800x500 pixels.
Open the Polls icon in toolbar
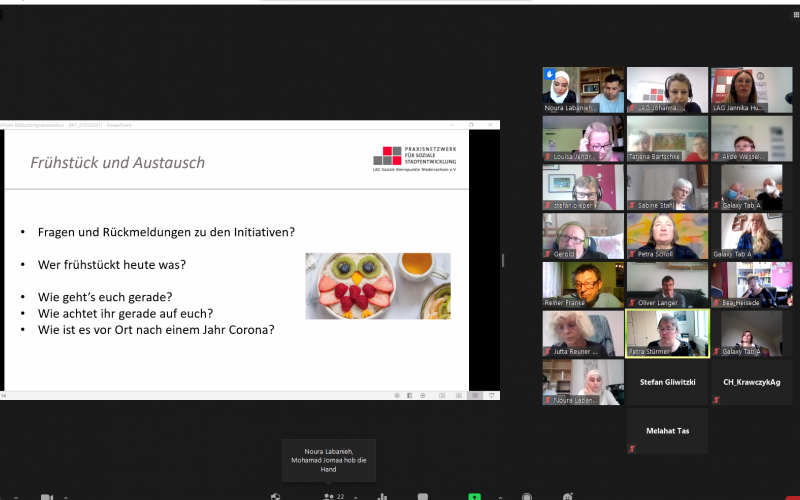click(382, 496)
